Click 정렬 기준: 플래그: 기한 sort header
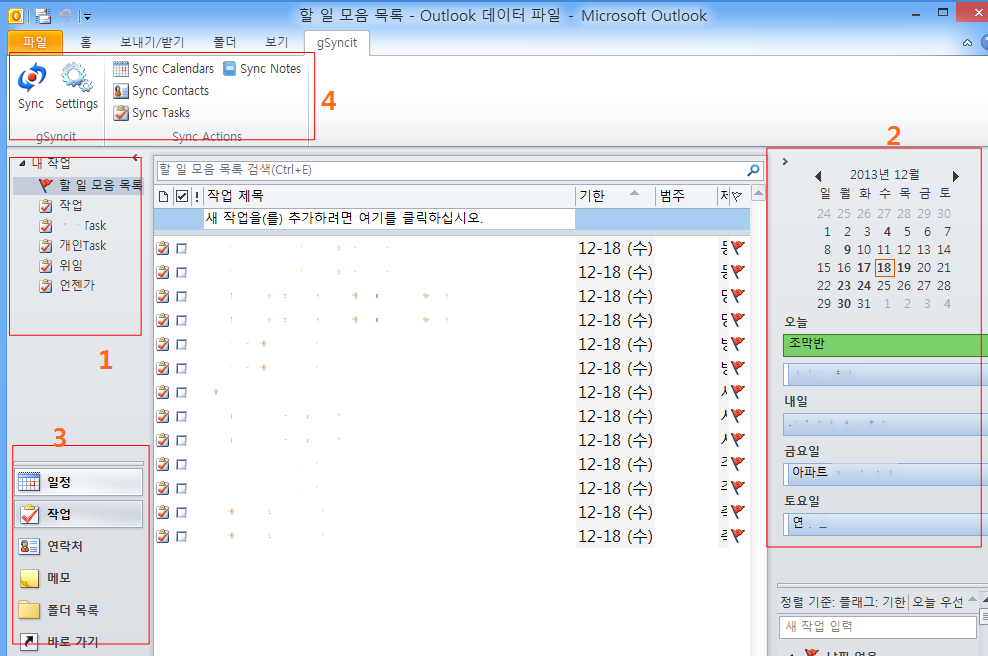Screen dimensions: 988x656 pyautogui.click(x=842, y=602)
